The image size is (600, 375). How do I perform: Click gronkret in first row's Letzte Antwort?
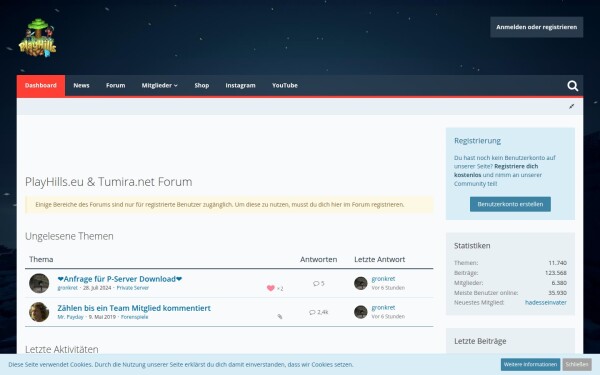pos(383,279)
